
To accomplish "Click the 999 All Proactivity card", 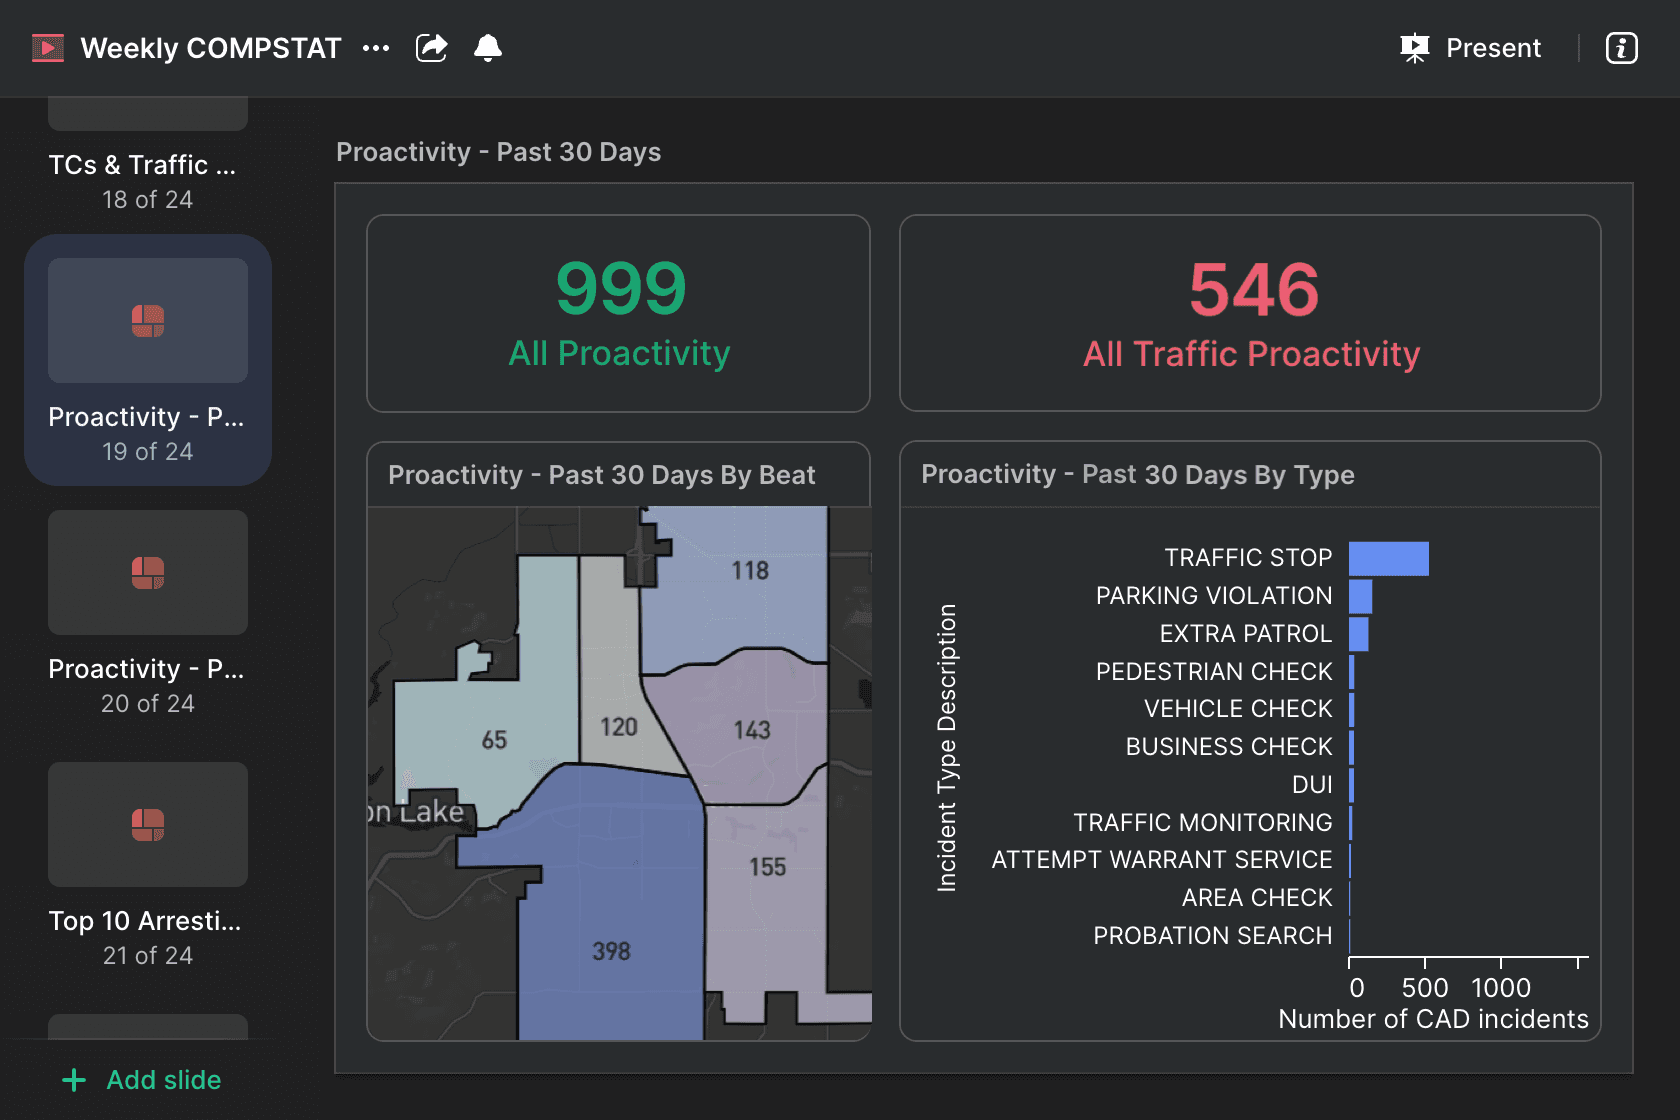I will 618,313.
